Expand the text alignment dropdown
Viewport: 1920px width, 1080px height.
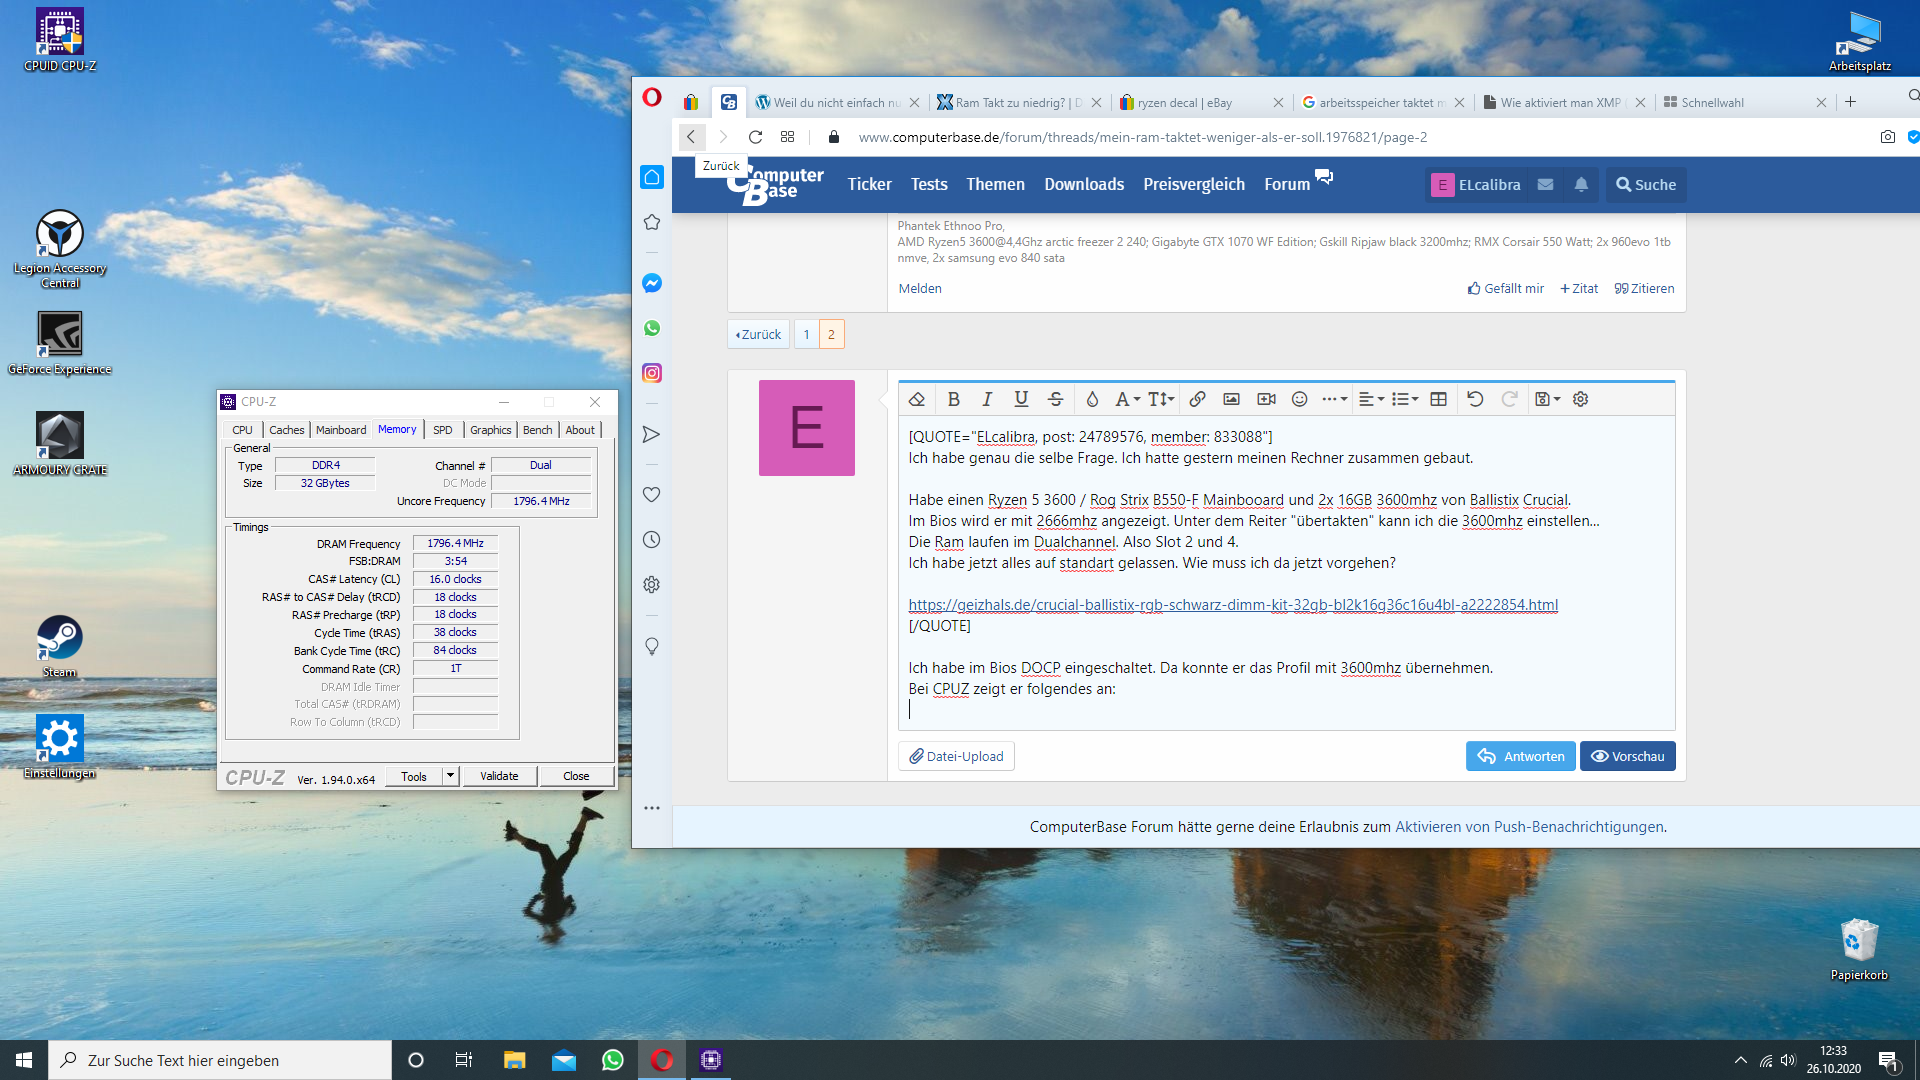click(1371, 399)
